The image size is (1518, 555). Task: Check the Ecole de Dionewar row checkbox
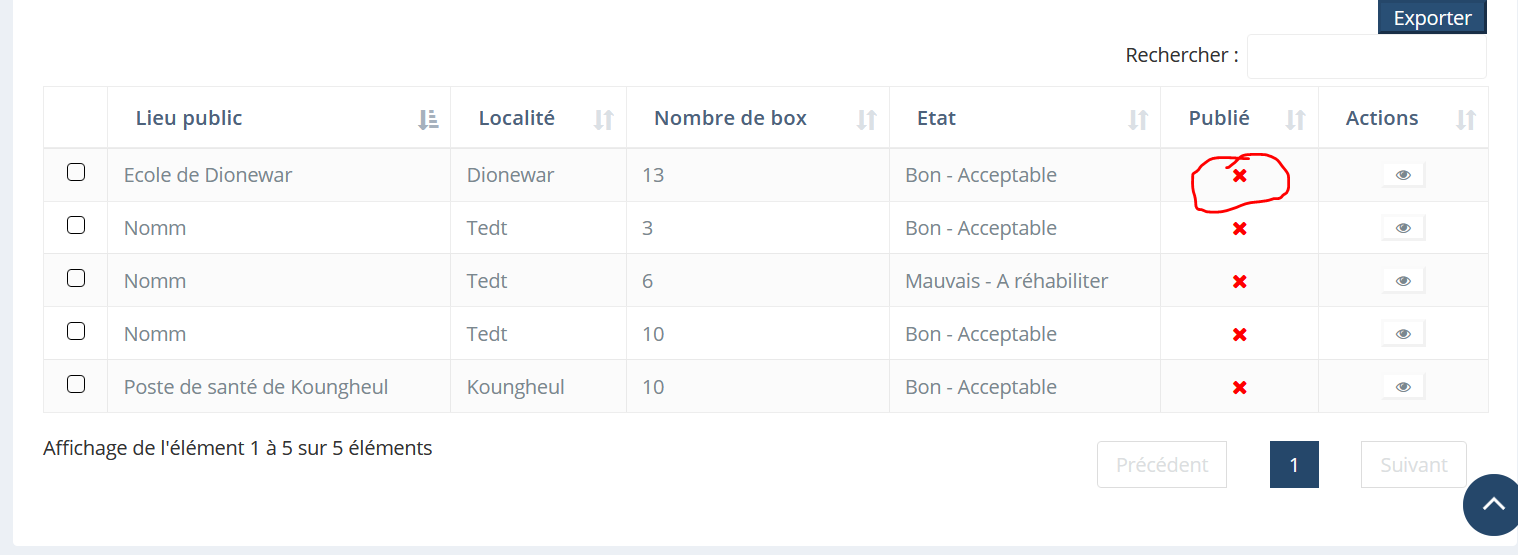[x=76, y=172]
